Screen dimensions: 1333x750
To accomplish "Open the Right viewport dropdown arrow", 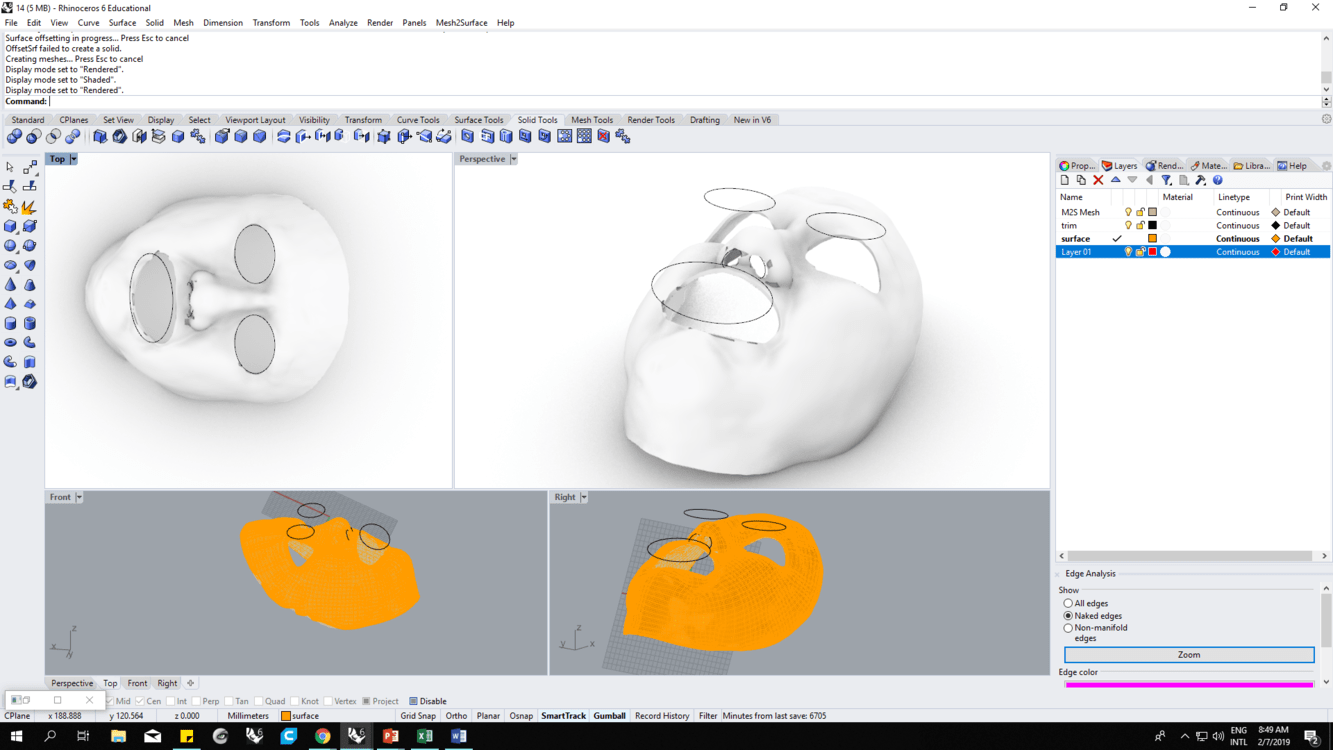I will [x=584, y=497].
